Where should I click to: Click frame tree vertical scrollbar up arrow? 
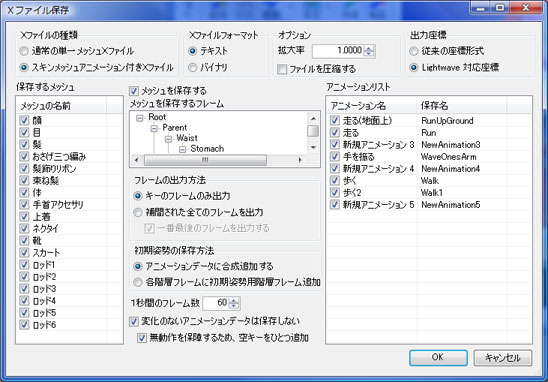[x=313, y=118]
